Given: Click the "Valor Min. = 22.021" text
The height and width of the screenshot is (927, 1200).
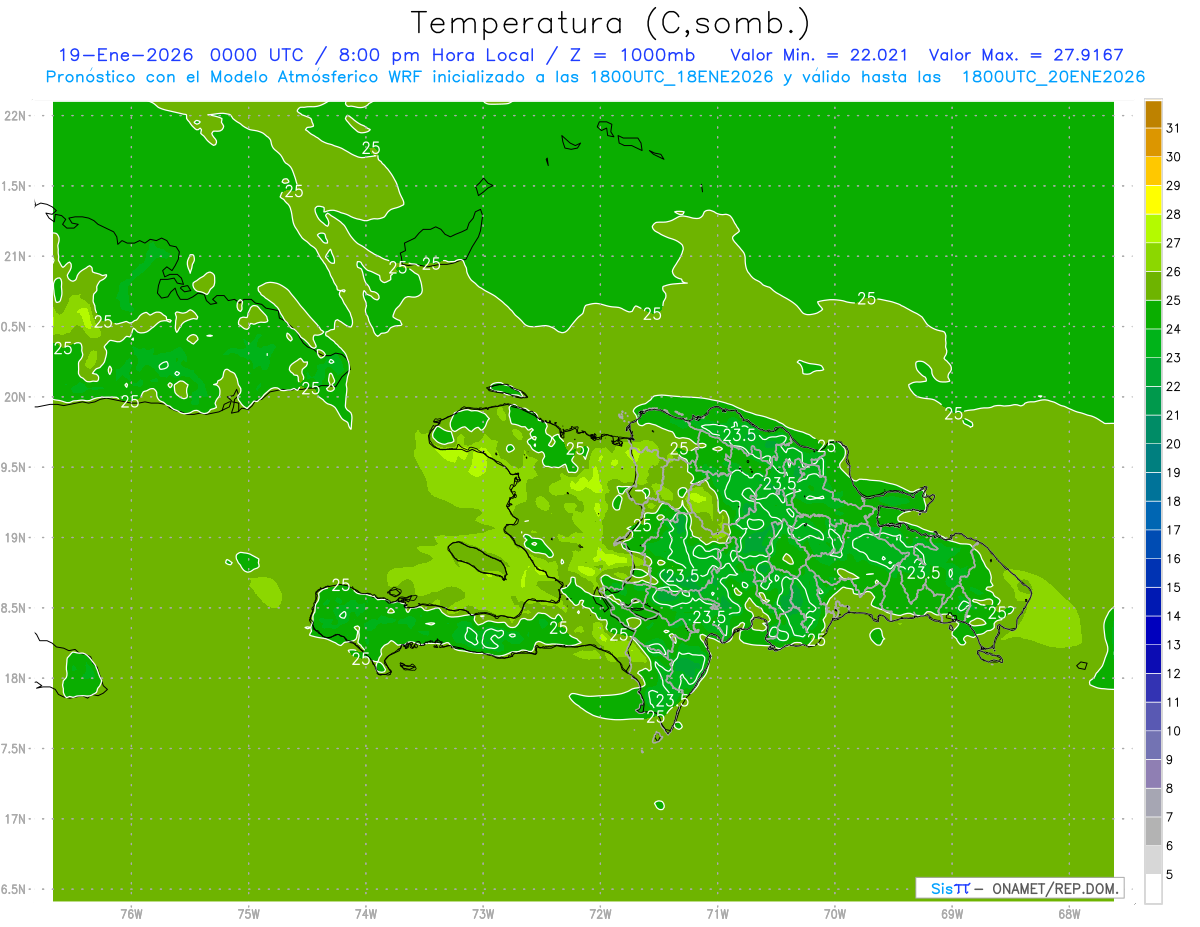Looking at the screenshot, I should pyautogui.click(x=819, y=55).
